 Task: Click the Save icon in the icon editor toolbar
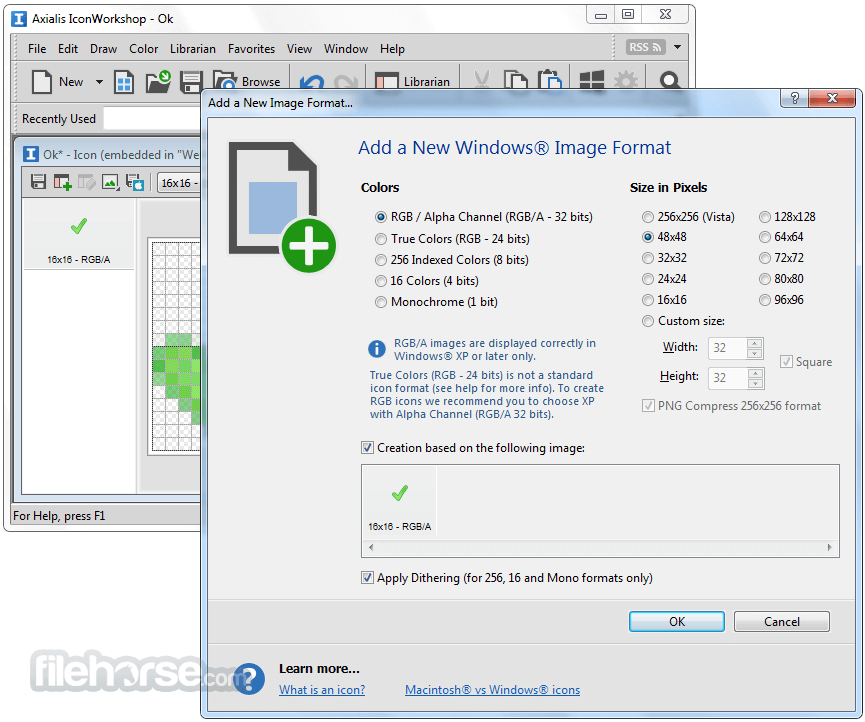click(39, 182)
